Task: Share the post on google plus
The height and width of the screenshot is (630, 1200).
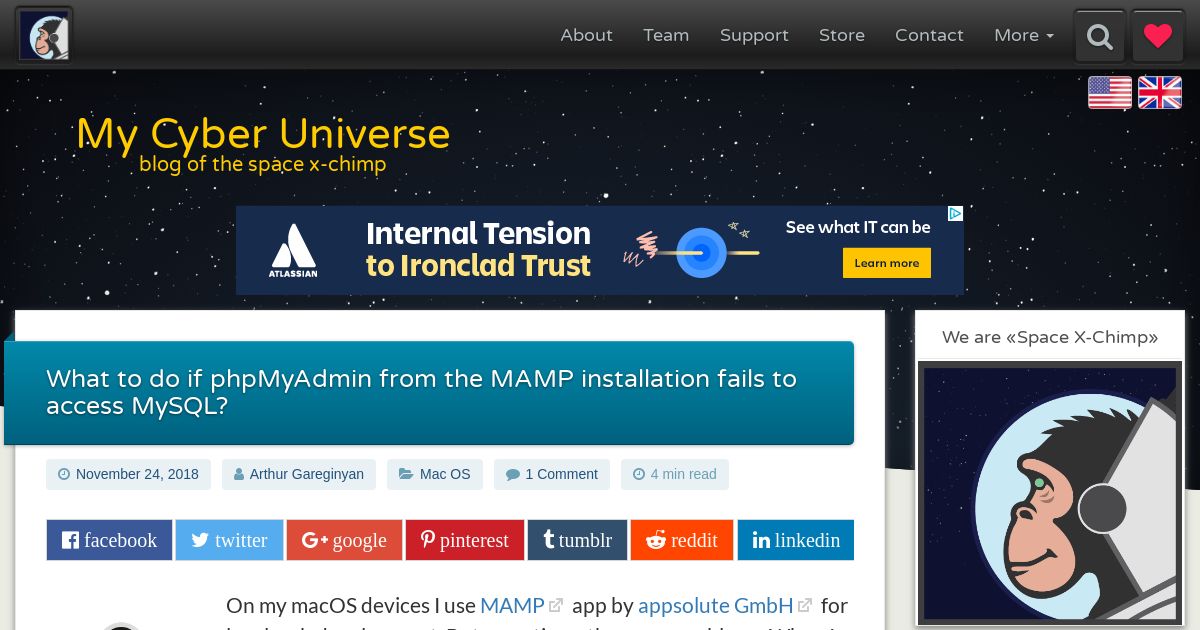Action: point(344,540)
